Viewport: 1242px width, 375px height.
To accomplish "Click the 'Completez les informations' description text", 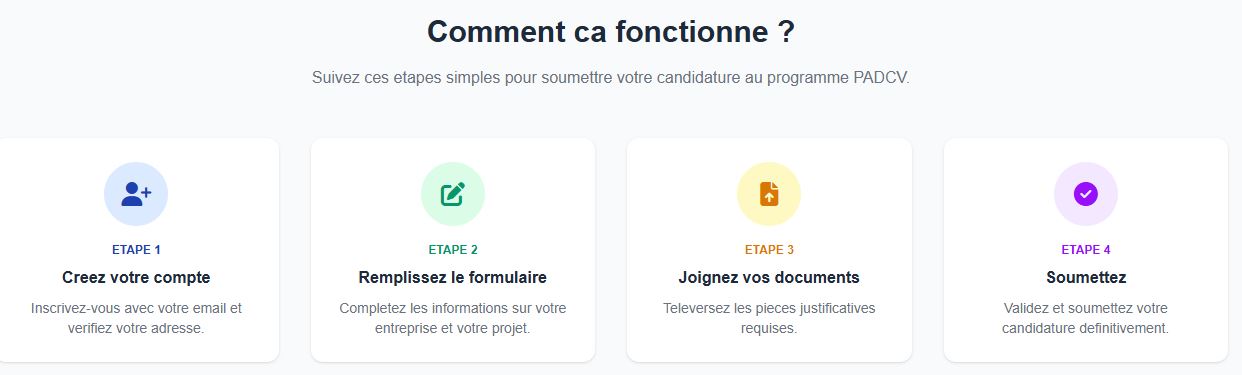I will [453, 318].
